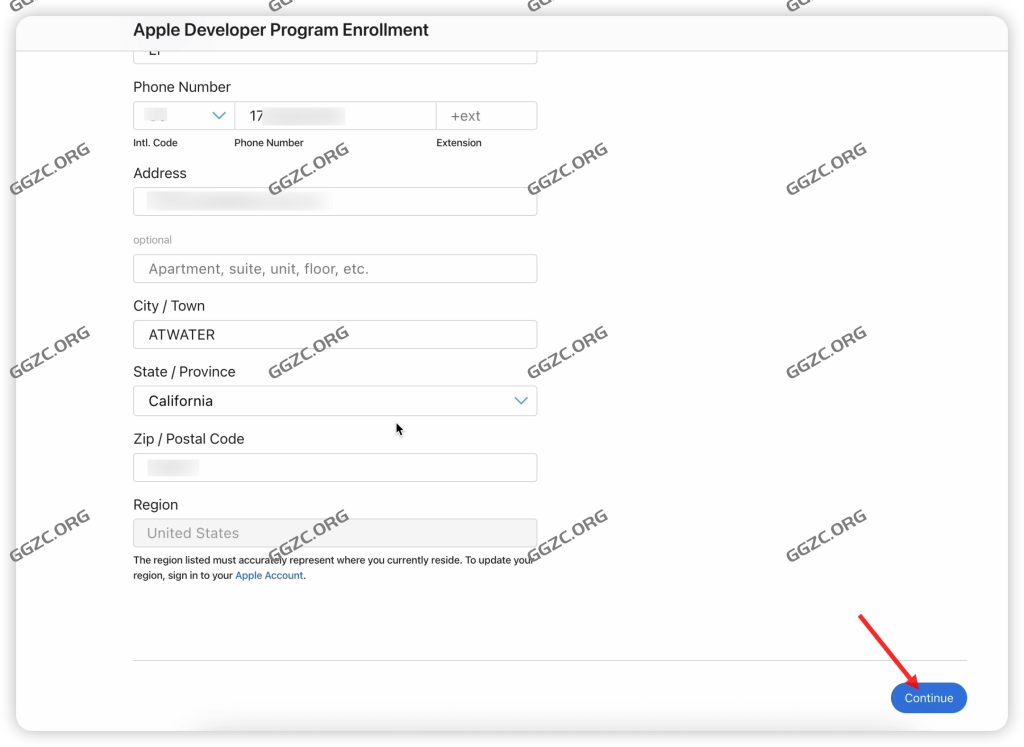This screenshot has height=747, width=1024.
Task: Select the Extension (+ext) field
Action: [487, 115]
